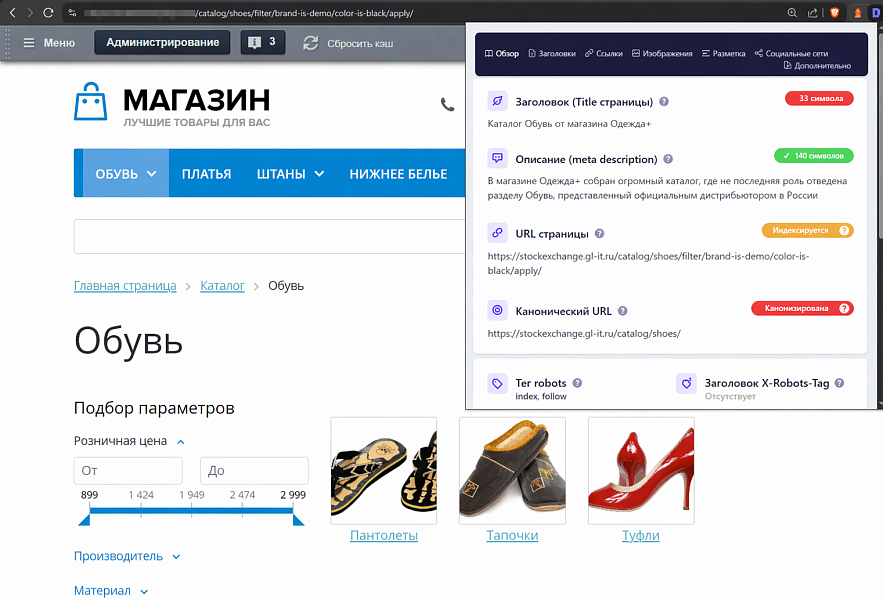Expand the Обувь navigation dropdown
The height and width of the screenshot is (600, 883).
(x=126, y=174)
